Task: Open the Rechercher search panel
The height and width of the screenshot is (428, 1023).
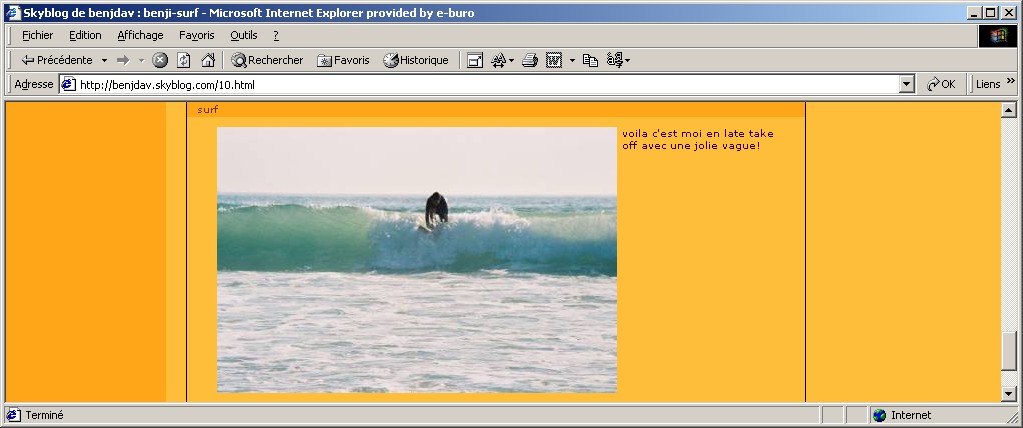Action: 267,60
